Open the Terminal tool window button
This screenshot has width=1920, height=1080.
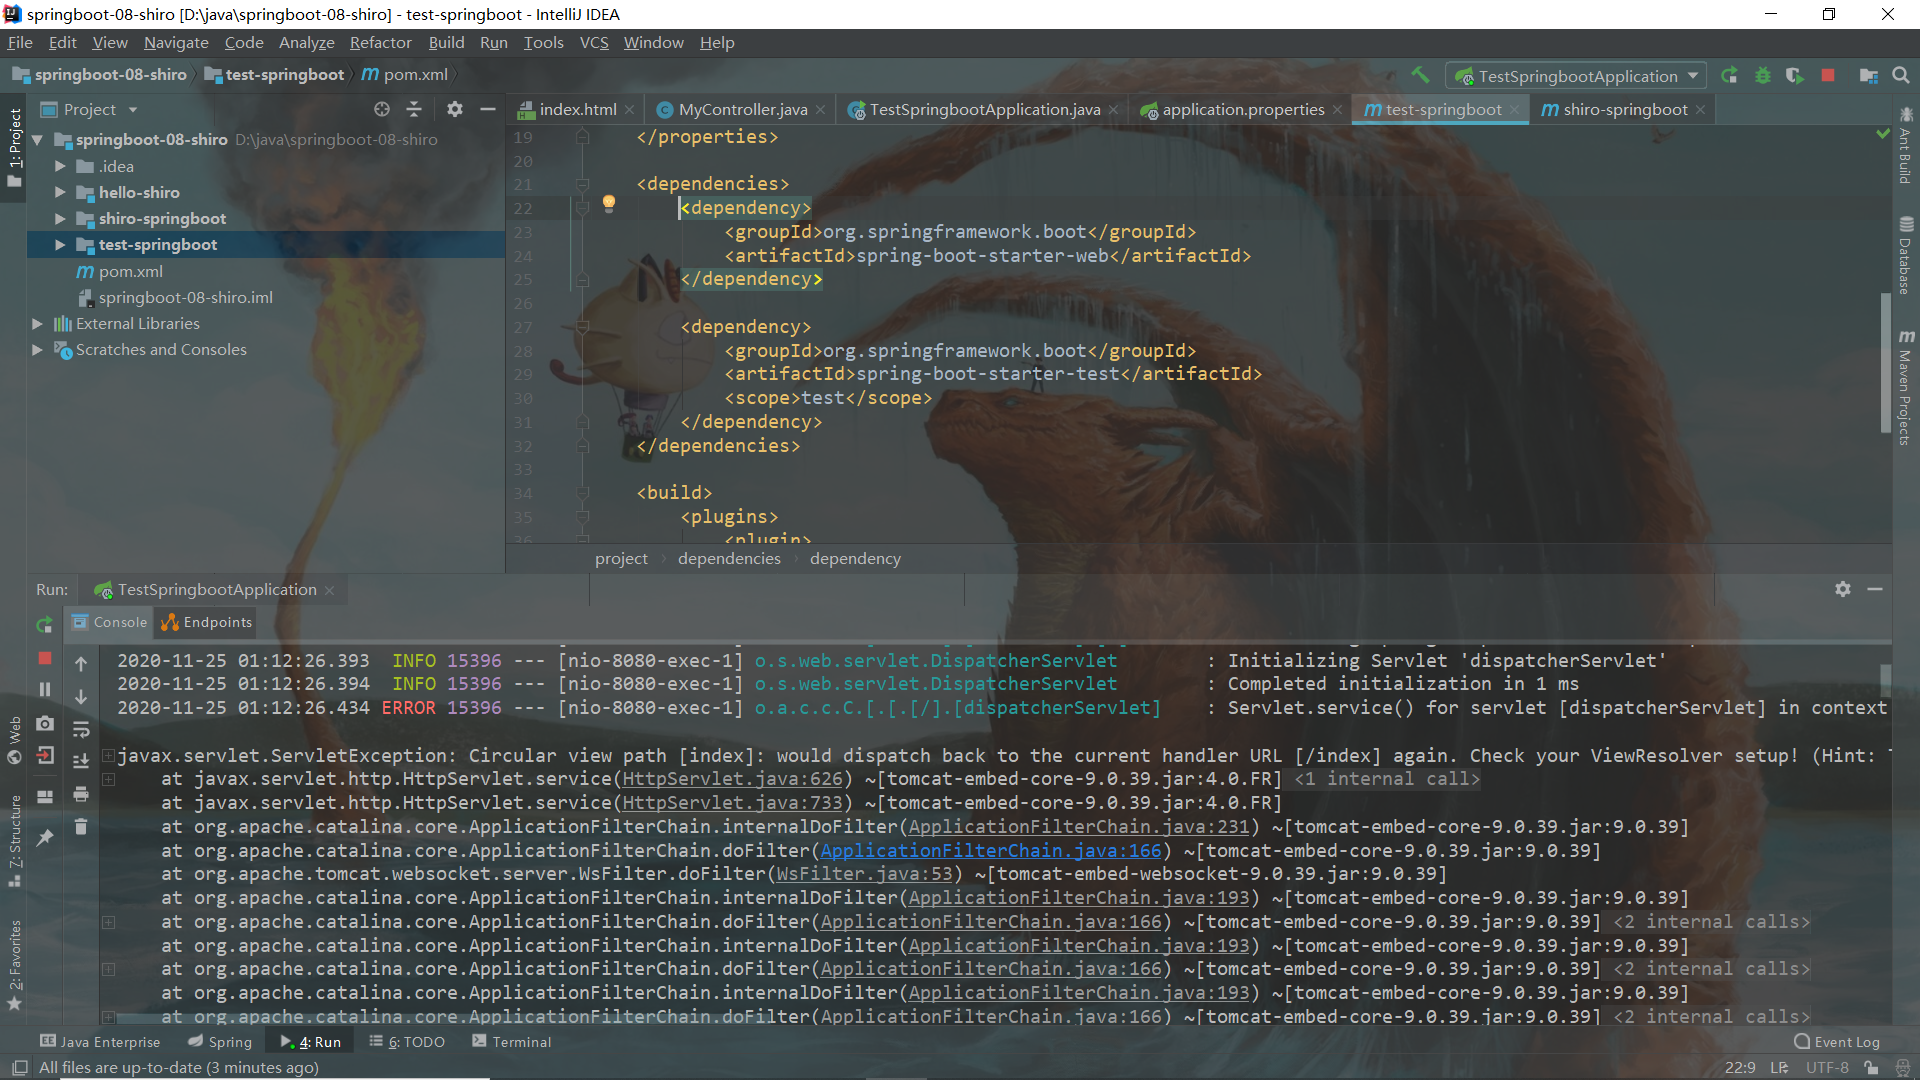click(x=512, y=1042)
